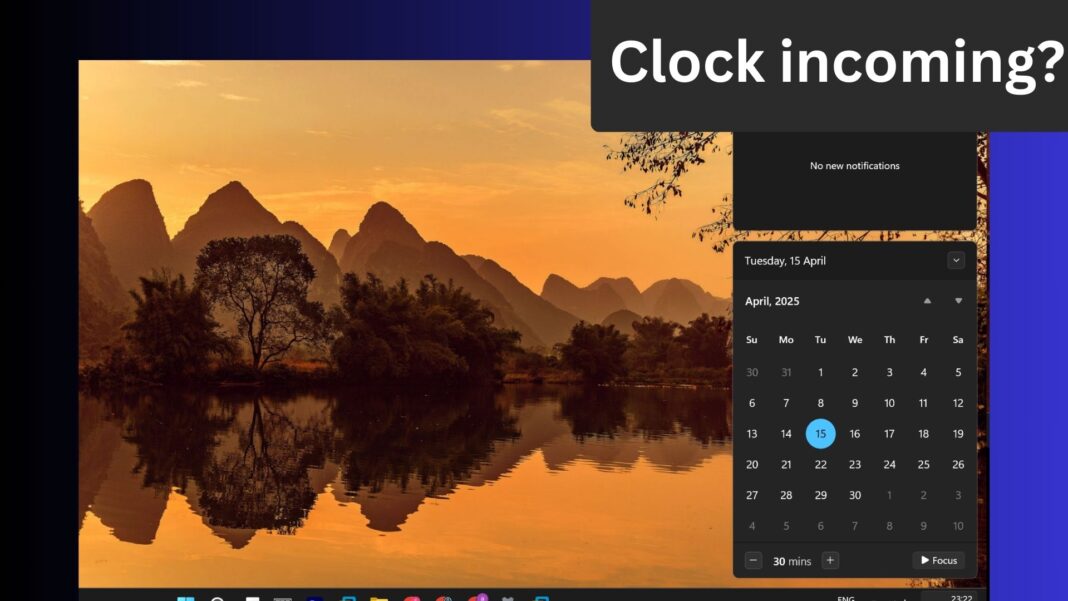
Task: Switch ENG input language in system tray
Action: pos(845,598)
